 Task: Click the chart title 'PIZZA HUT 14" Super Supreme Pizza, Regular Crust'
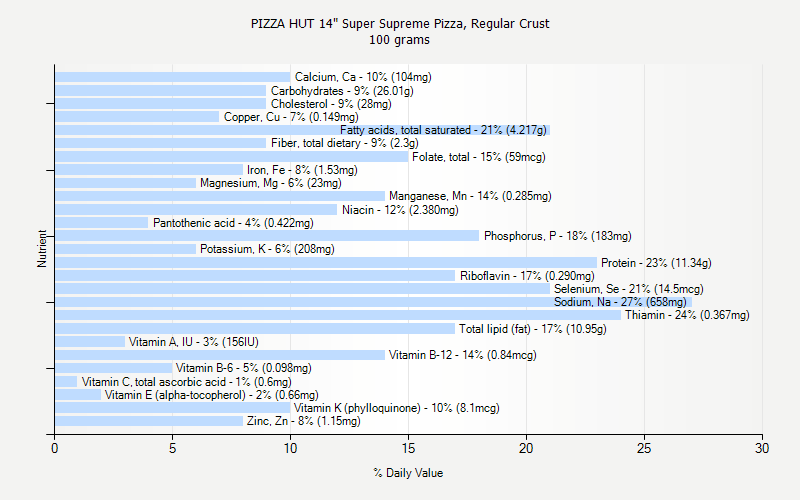[400, 23]
